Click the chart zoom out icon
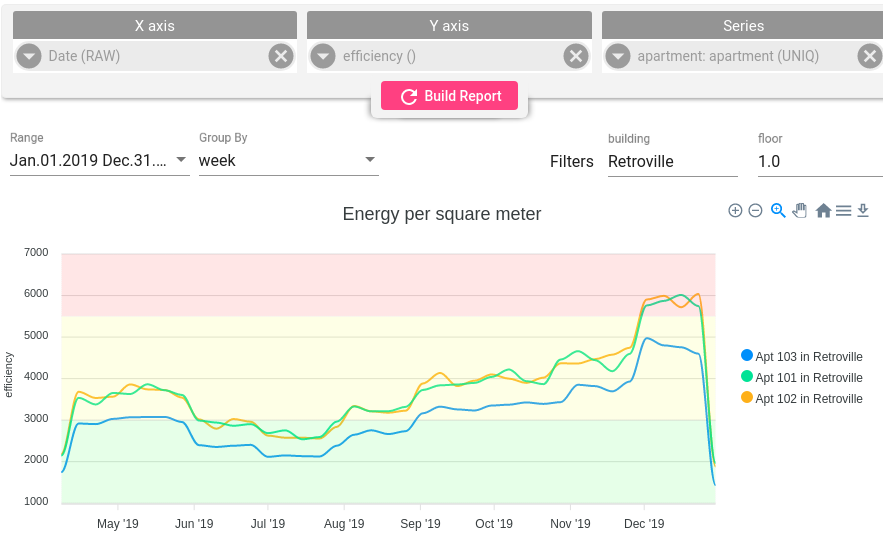The height and width of the screenshot is (540, 883). (x=756, y=211)
